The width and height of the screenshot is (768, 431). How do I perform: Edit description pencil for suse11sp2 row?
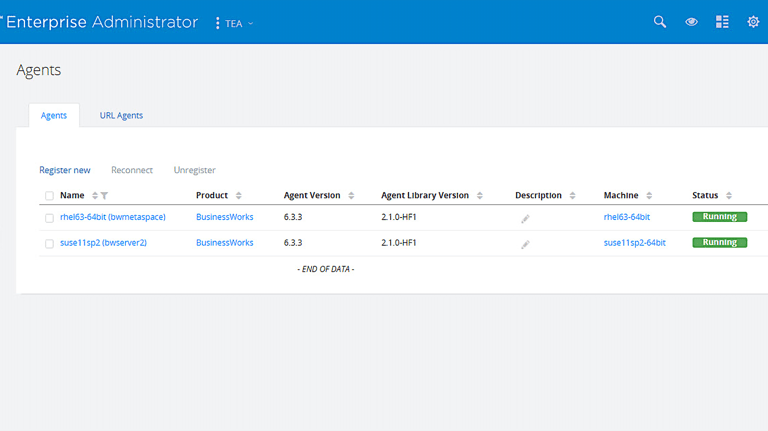point(525,244)
